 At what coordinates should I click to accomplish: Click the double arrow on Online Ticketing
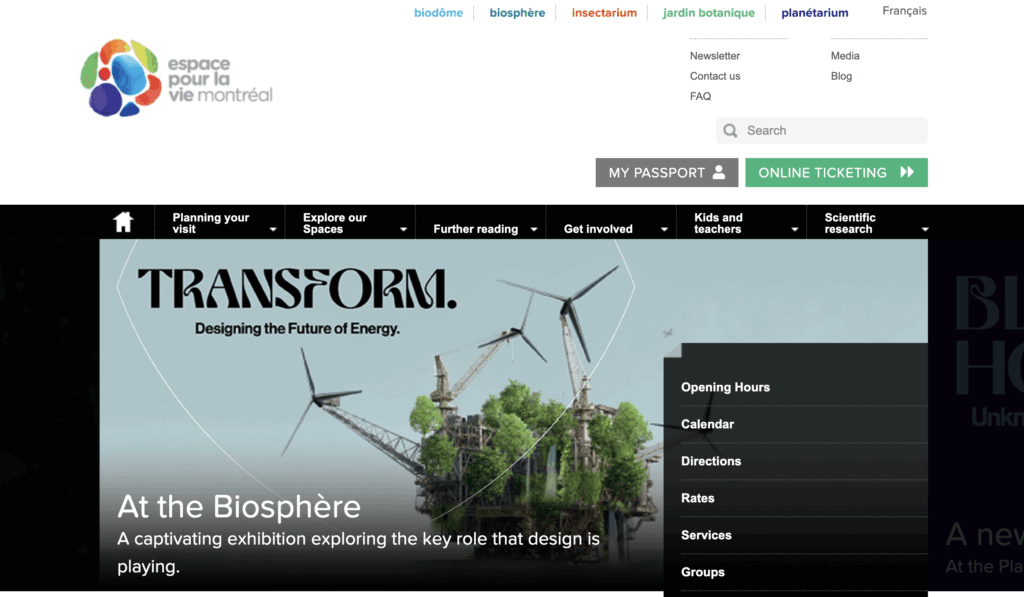[x=907, y=172]
